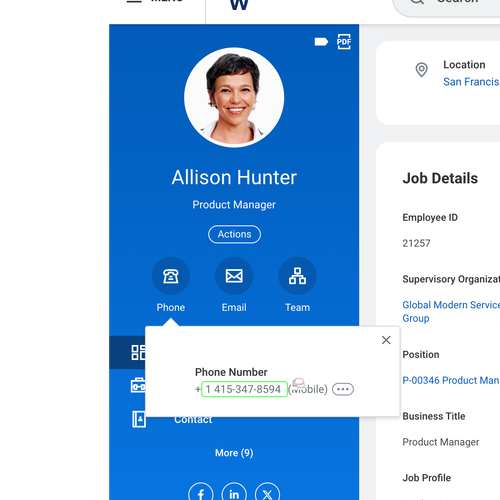Open the ellipsis menu beside Mobile
The height and width of the screenshot is (500, 500).
(343, 389)
